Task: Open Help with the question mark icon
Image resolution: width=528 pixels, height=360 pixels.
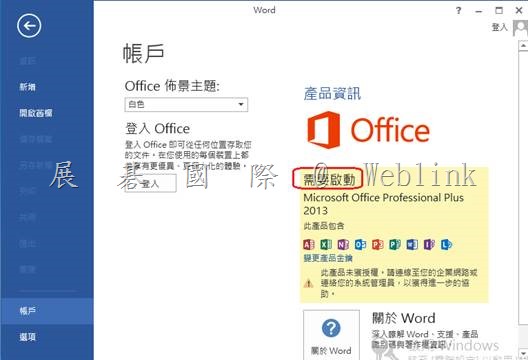Action: point(458,11)
